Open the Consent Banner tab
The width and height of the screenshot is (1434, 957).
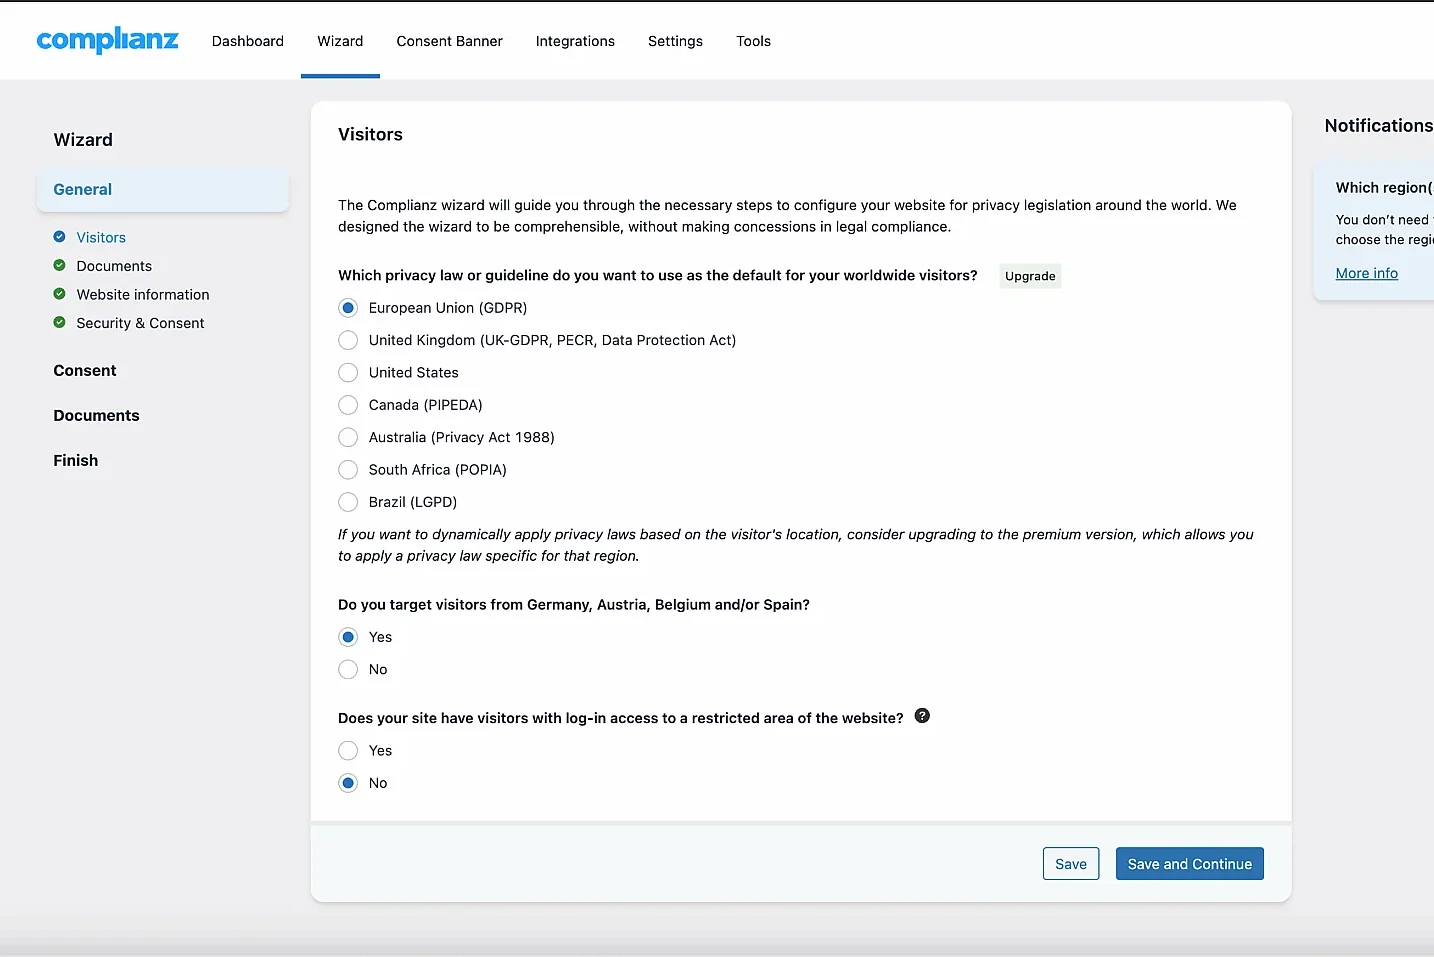pyautogui.click(x=450, y=41)
